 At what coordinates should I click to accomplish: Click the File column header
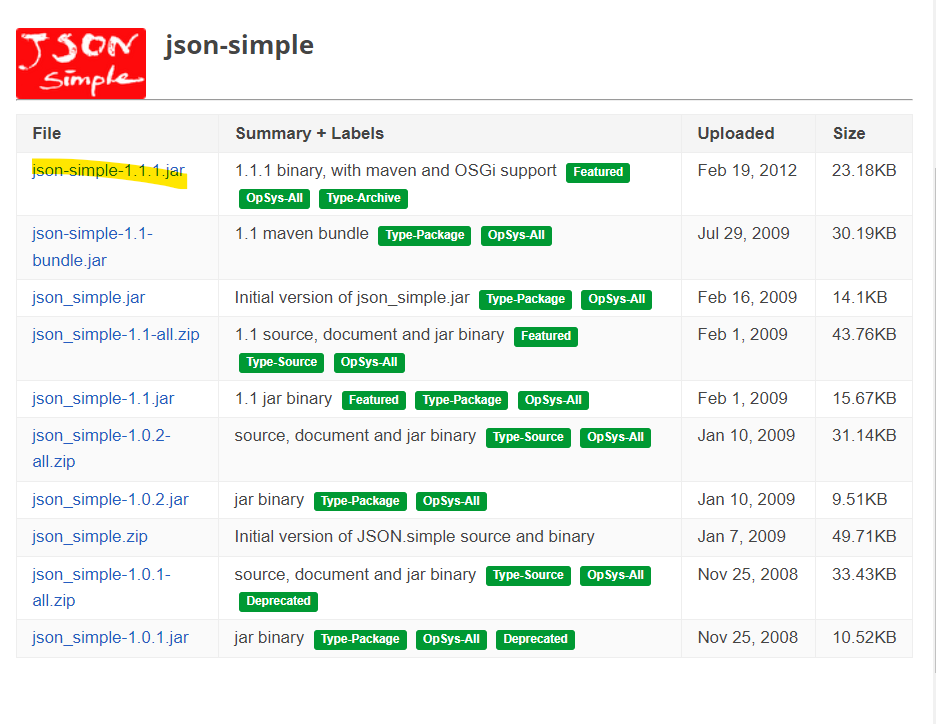(x=47, y=133)
